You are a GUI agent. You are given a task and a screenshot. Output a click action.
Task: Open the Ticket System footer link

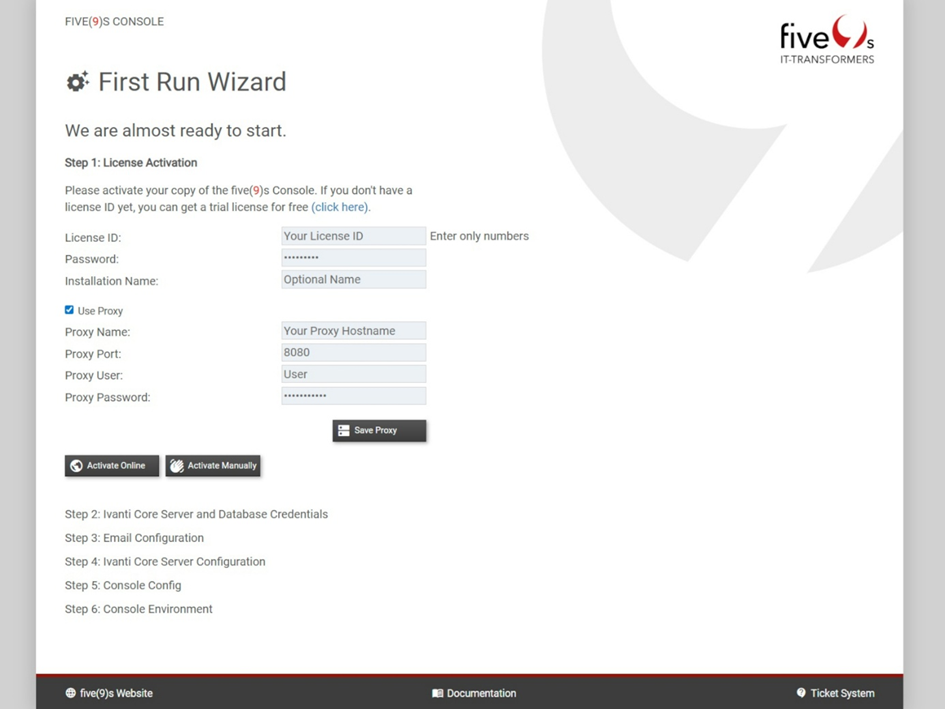pos(835,693)
